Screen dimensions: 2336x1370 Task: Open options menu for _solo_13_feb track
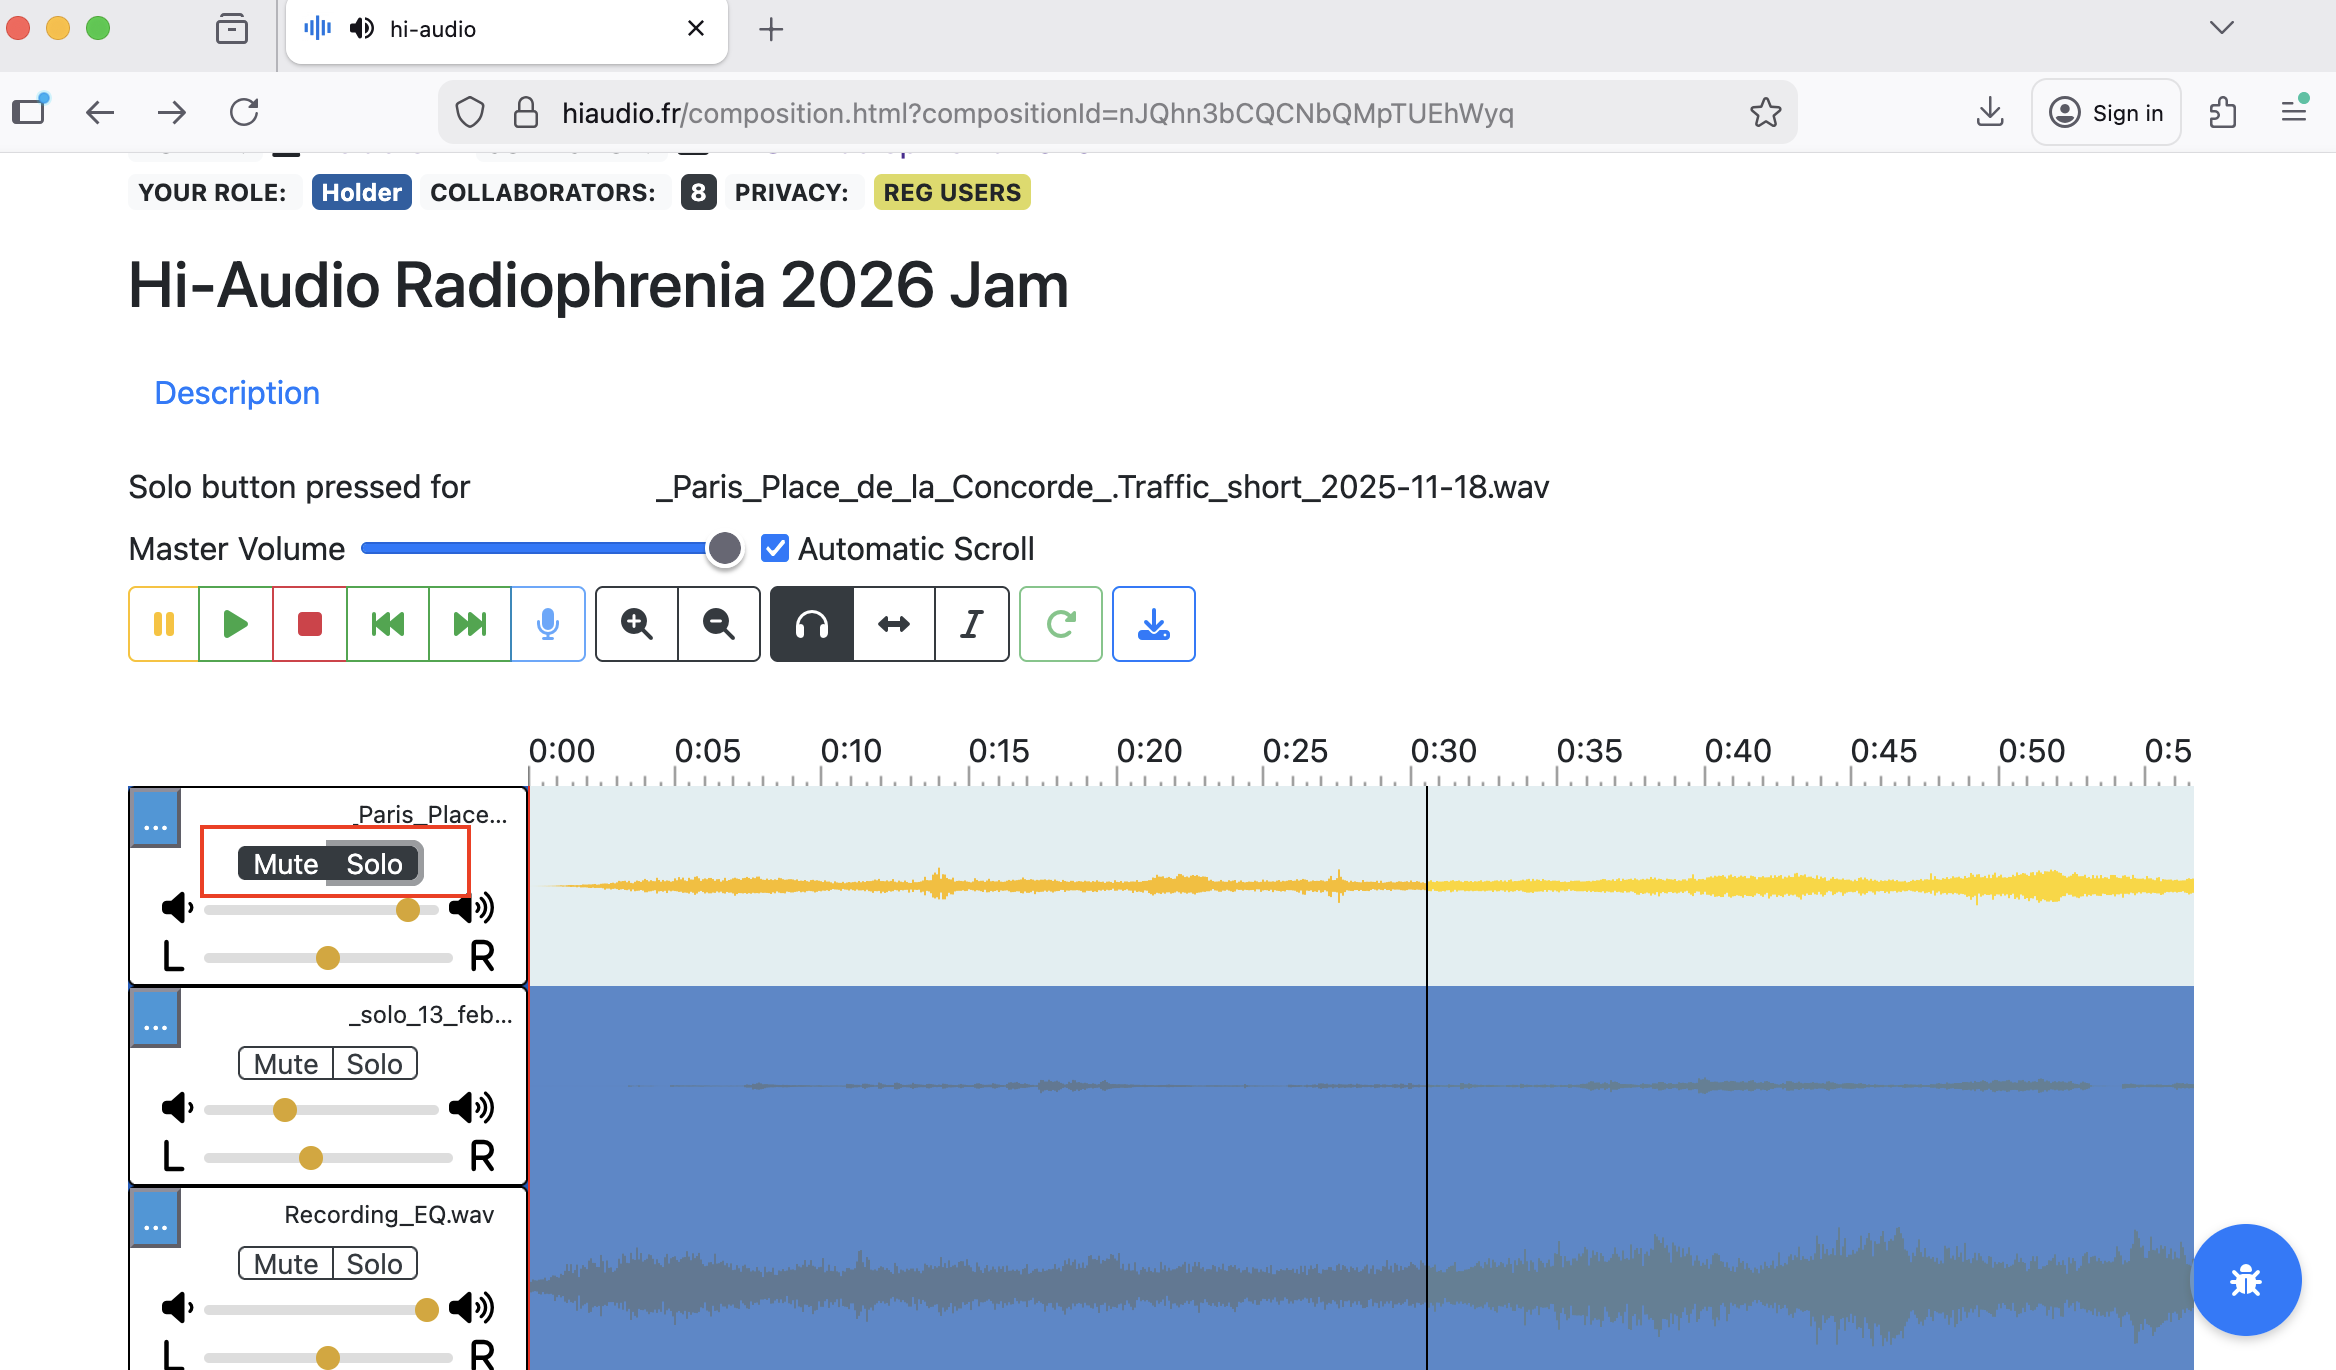point(156,1018)
